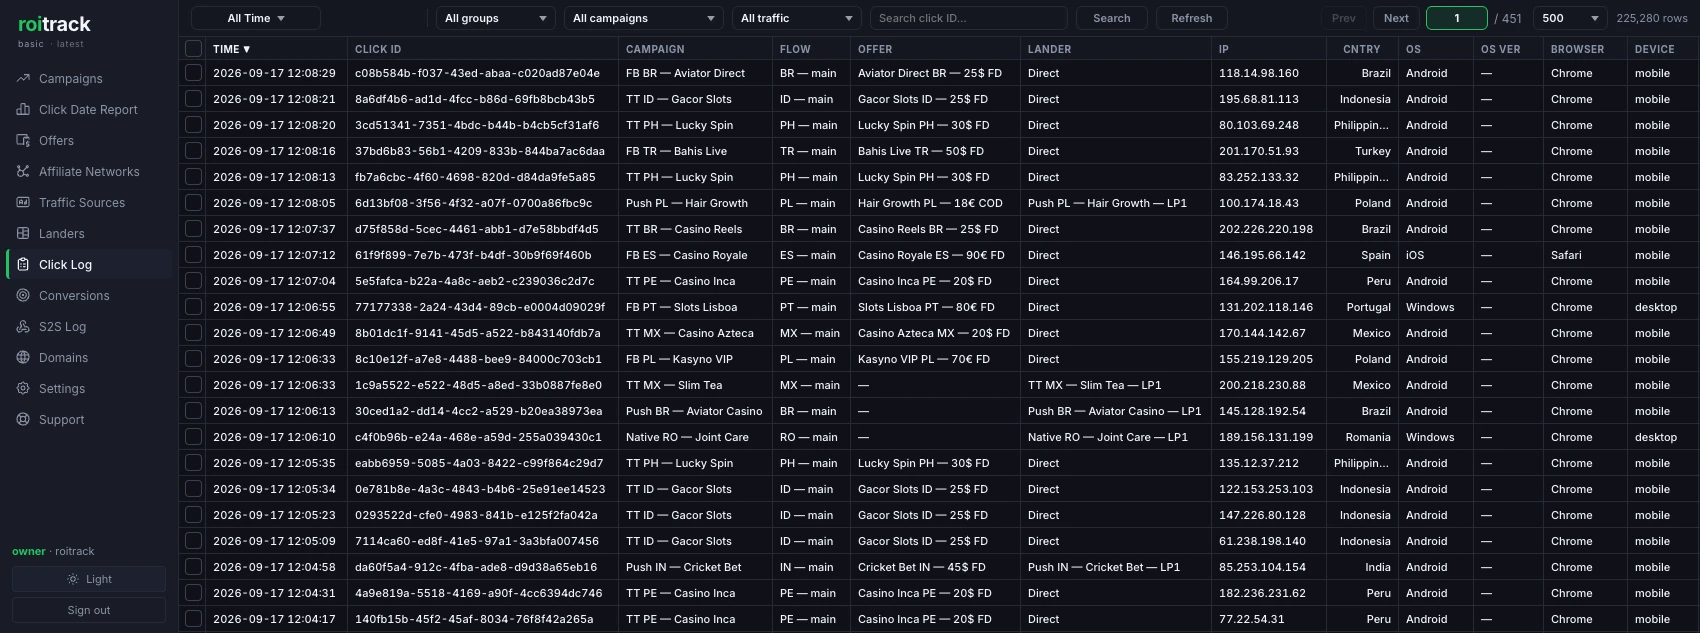Click the roitrack logo
Viewport: 1700px width, 633px height.
(54, 24)
